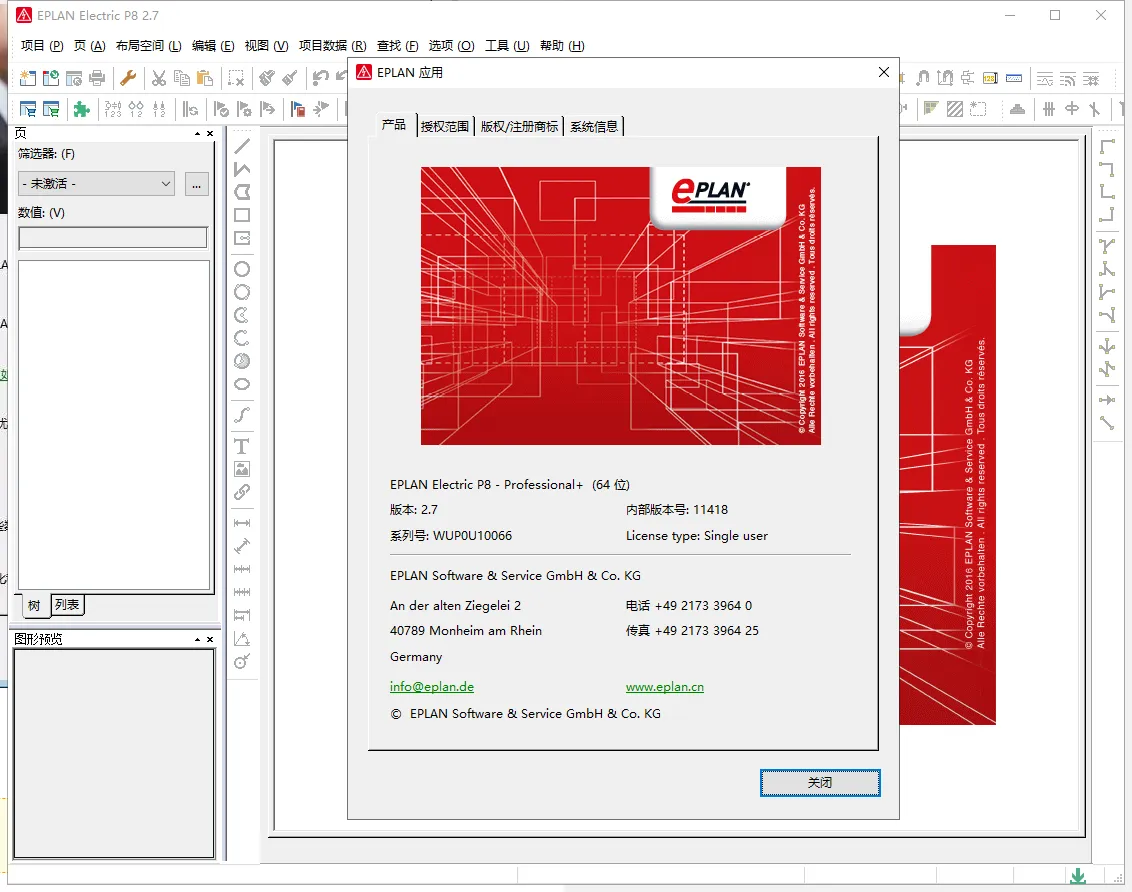This screenshot has width=1132, height=892.
Task: Switch to the 授权范围 tab
Action: tap(445, 126)
